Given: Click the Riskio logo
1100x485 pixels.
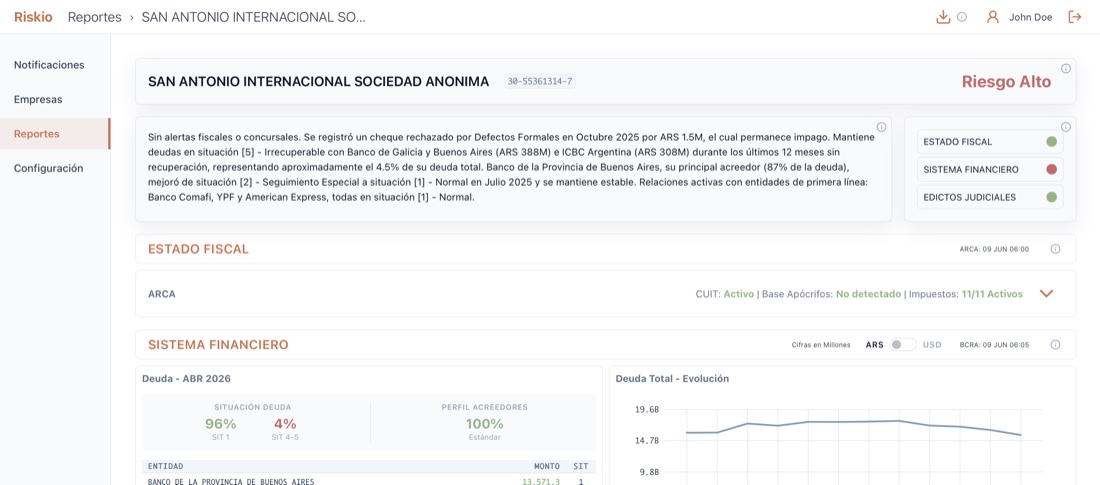Looking at the screenshot, I should (x=33, y=17).
